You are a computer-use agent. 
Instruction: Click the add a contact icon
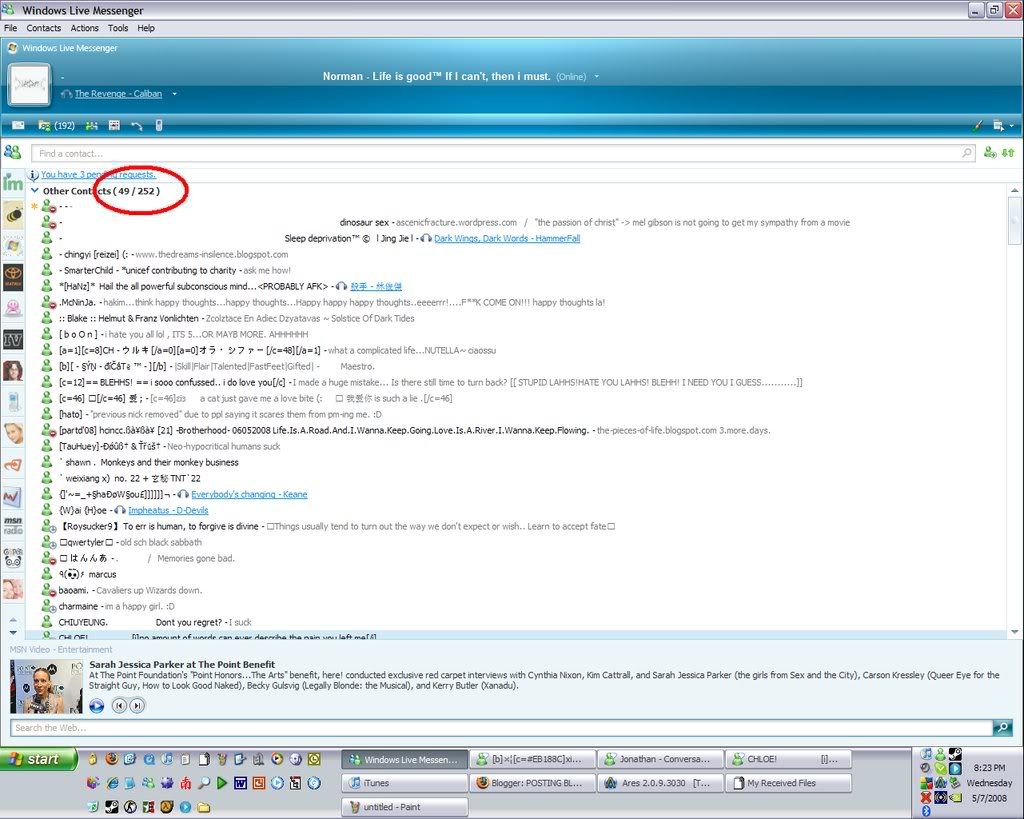pyautogui.click(x=990, y=152)
